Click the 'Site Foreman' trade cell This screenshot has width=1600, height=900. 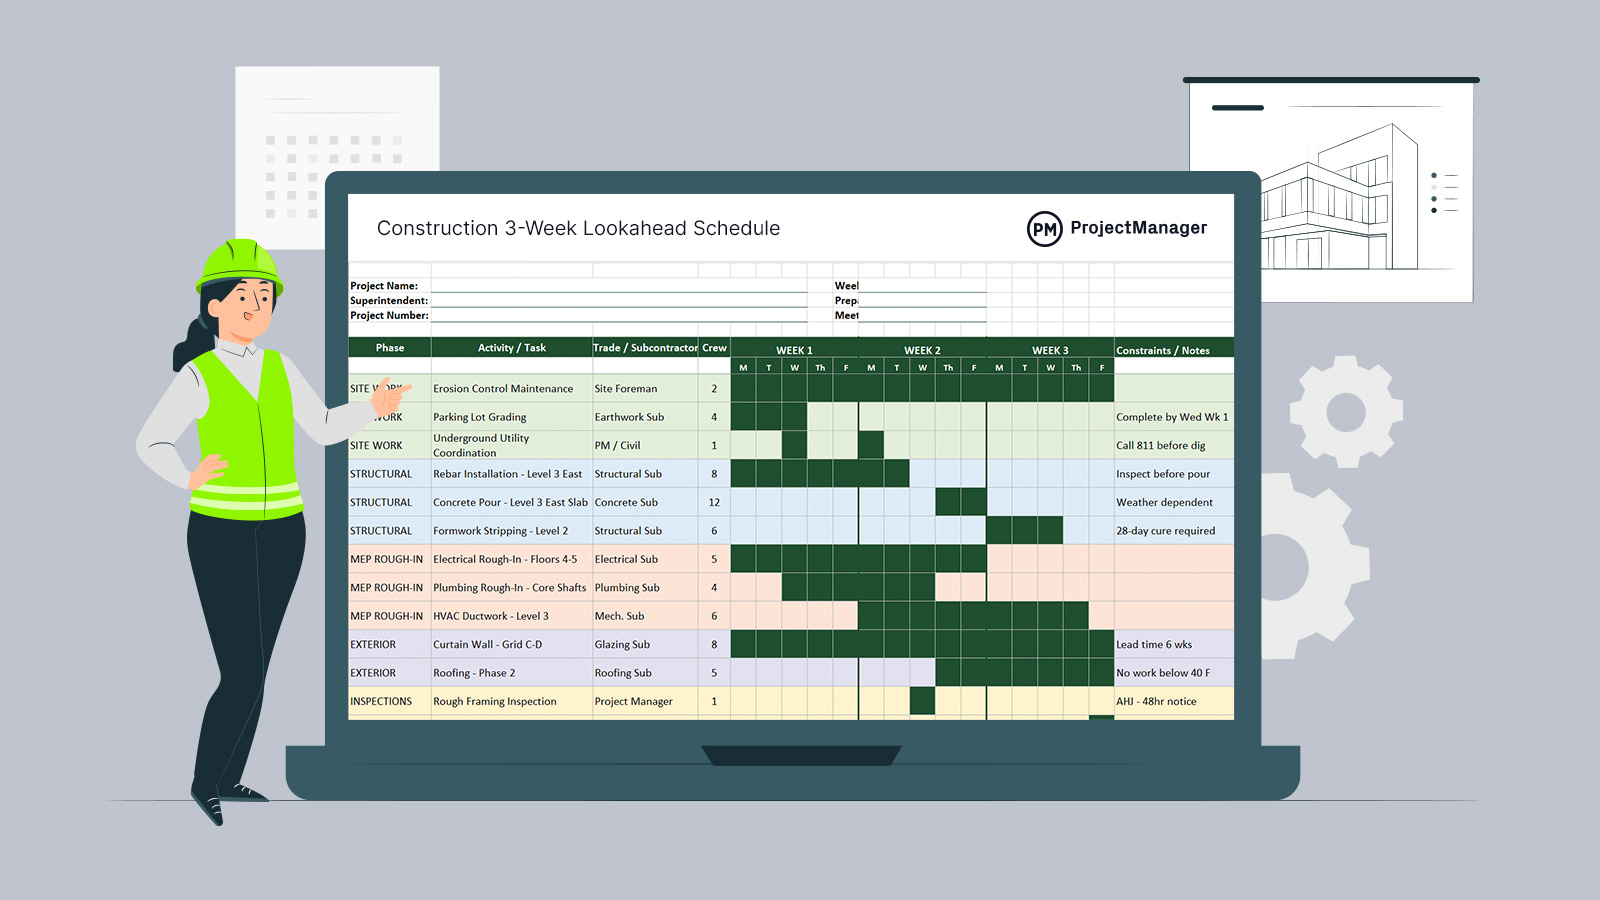click(645, 389)
